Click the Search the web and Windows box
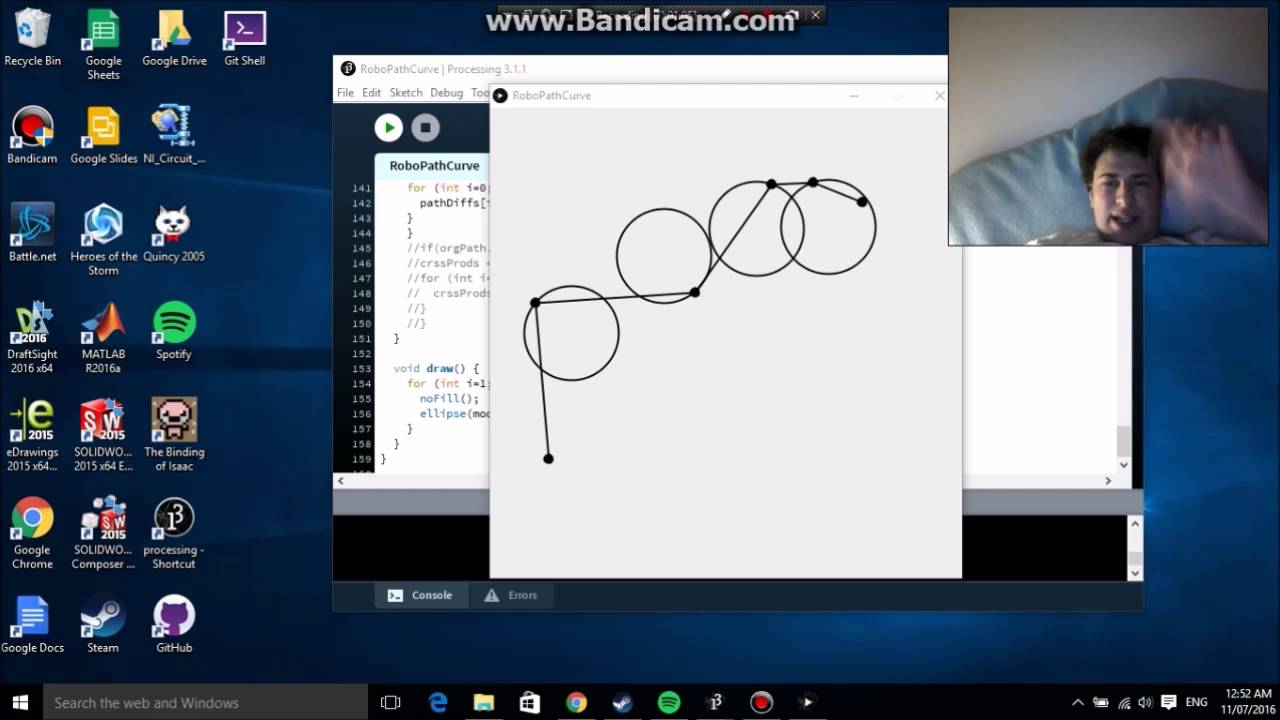Image resolution: width=1280 pixels, height=720 pixels. point(204,702)
